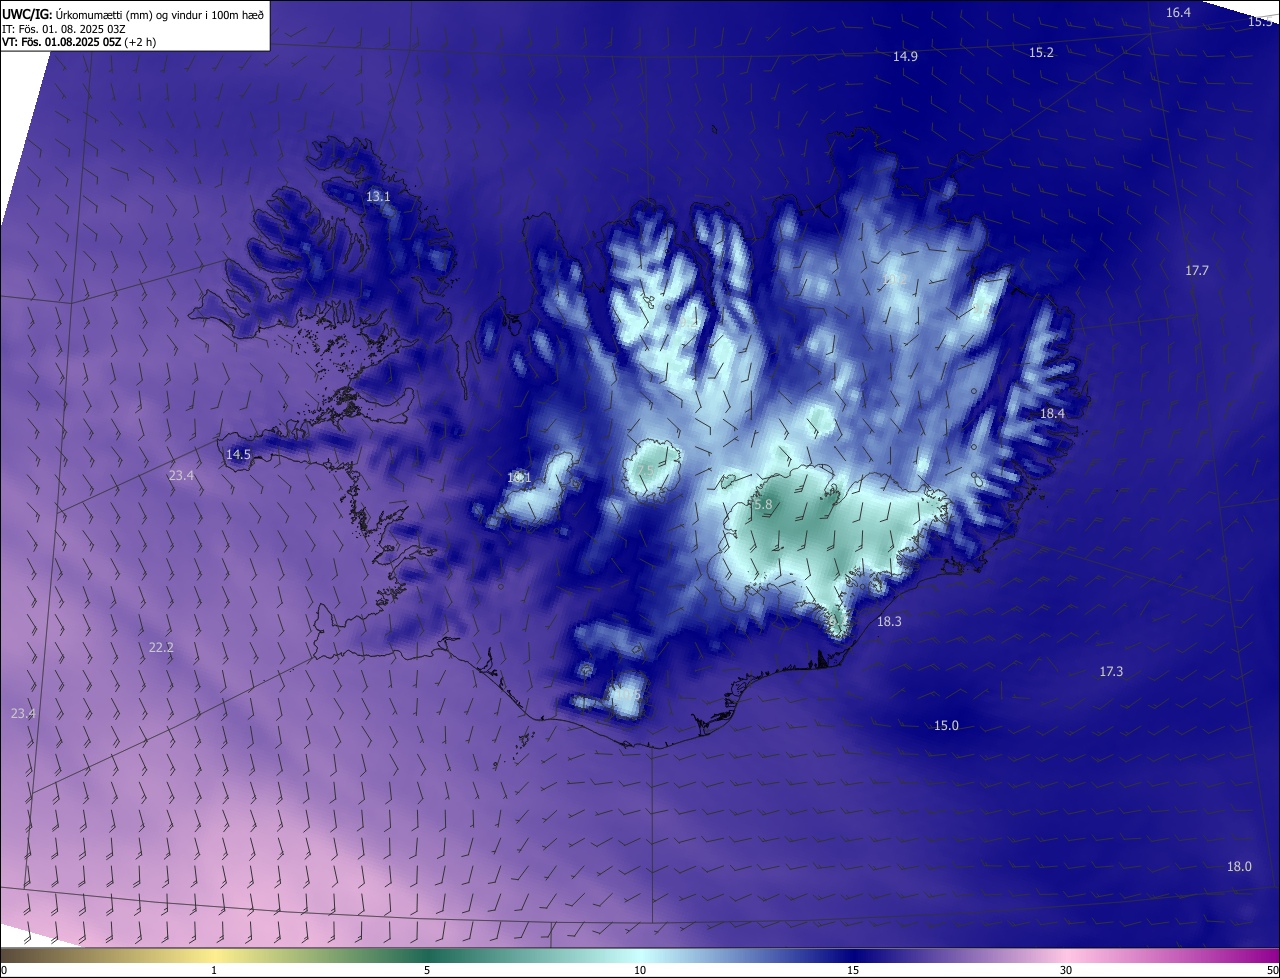
Task: Select the 18.0 map value
Action: (1239, 867)
